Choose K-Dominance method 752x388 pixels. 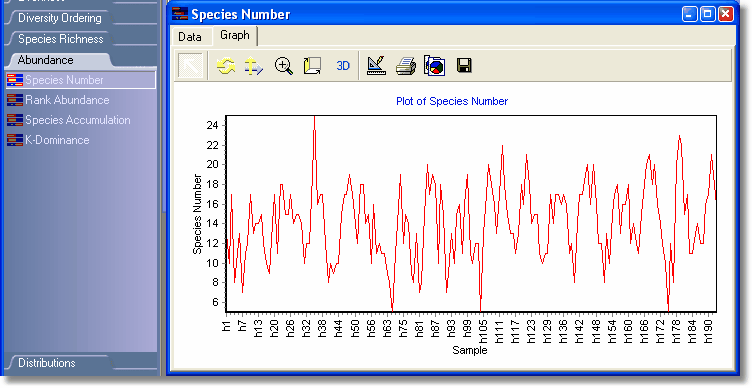57,140
